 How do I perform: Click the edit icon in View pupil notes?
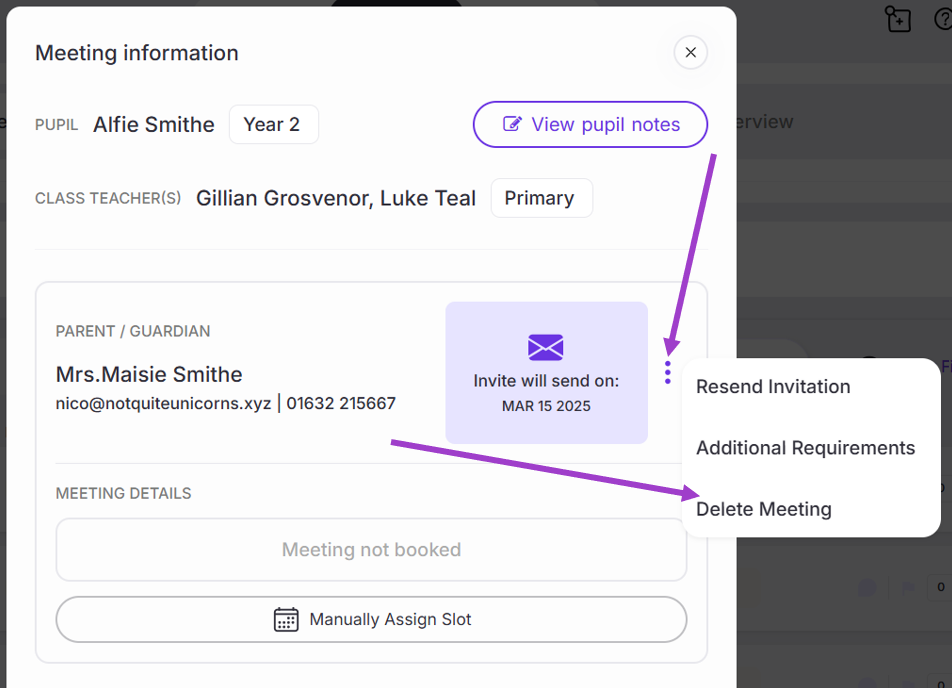tap(512, 125)
